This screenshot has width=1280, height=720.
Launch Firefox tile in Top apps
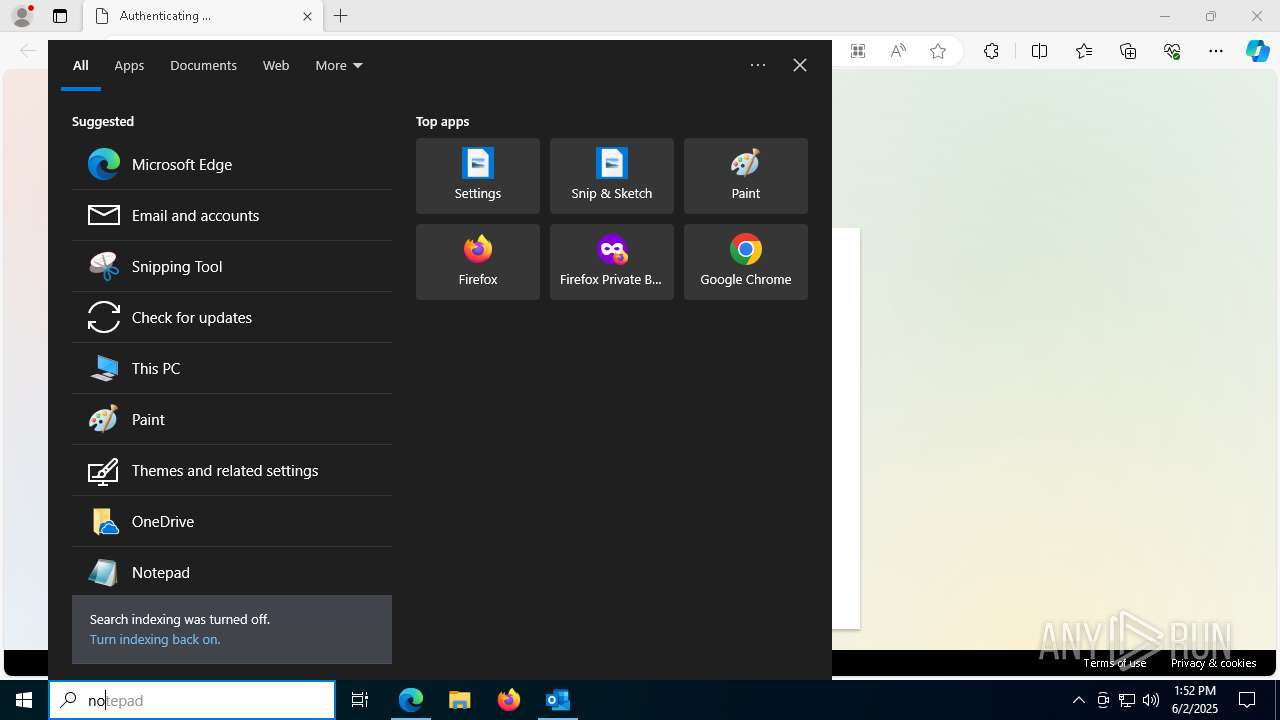(478, 262)
